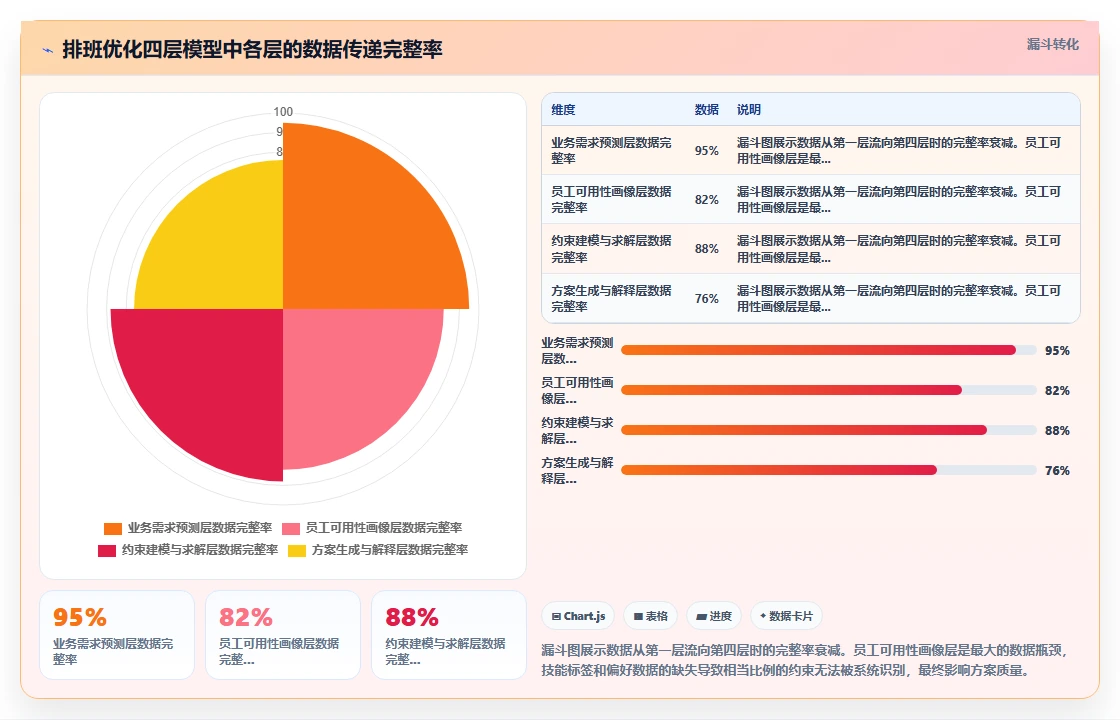Click the 88% cell in the table
Image resolution: width=1120 pixels, height=720 pixels.
coord(706,249)
